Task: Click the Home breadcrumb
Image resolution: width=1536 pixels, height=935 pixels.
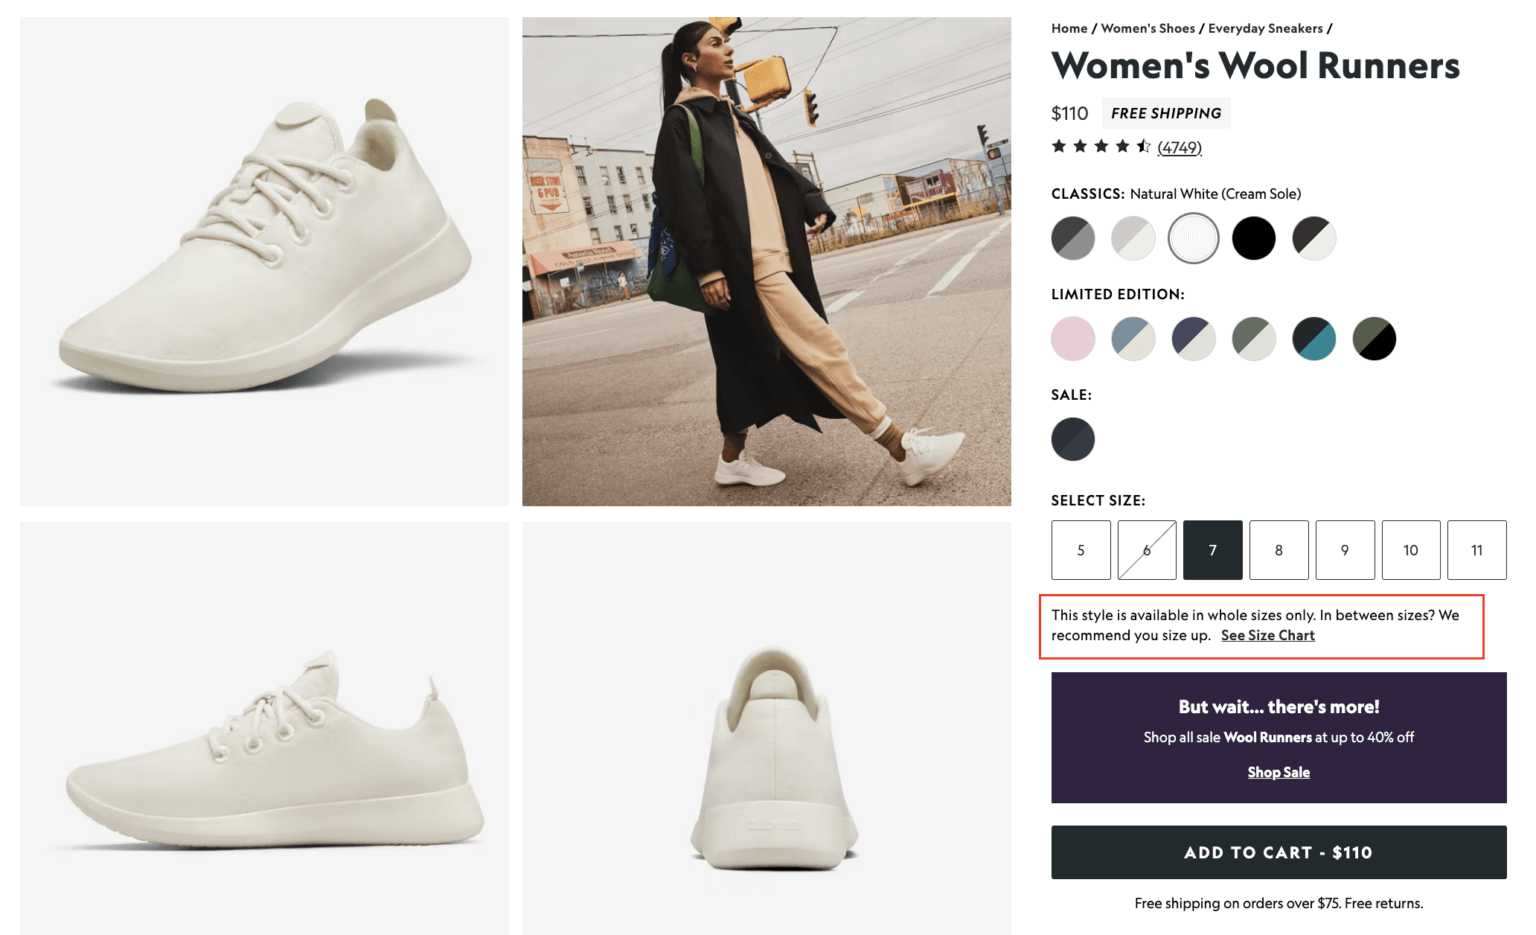Action: (x=1068, y=28)
